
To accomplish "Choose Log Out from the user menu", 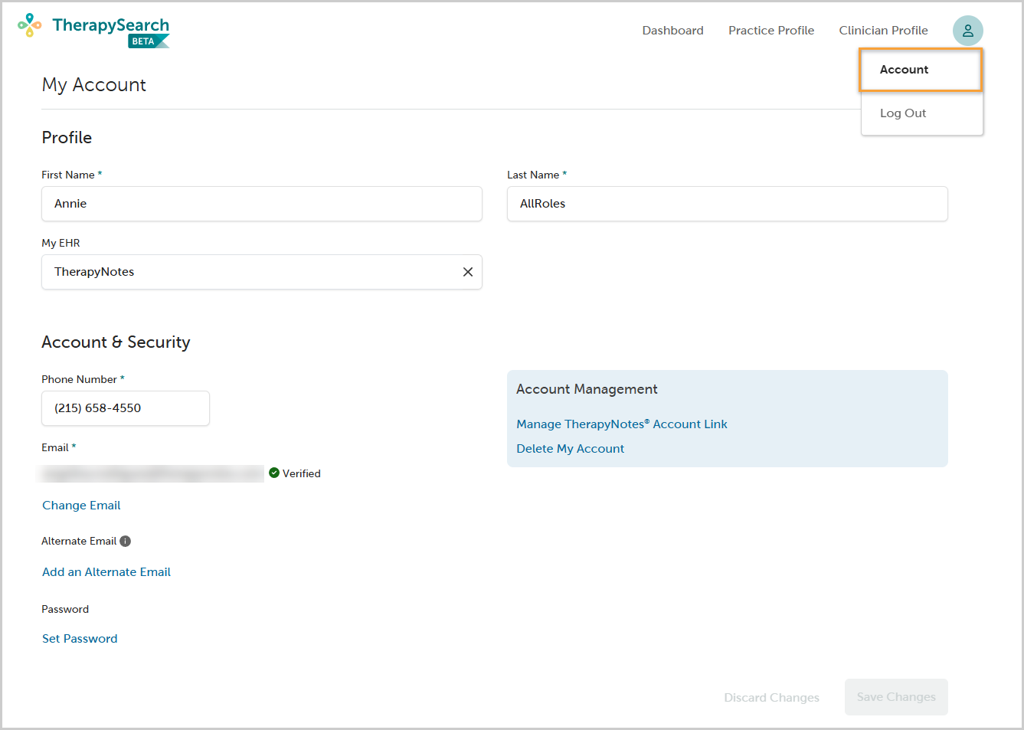I will pyautogui.click(x=903, y=113).
